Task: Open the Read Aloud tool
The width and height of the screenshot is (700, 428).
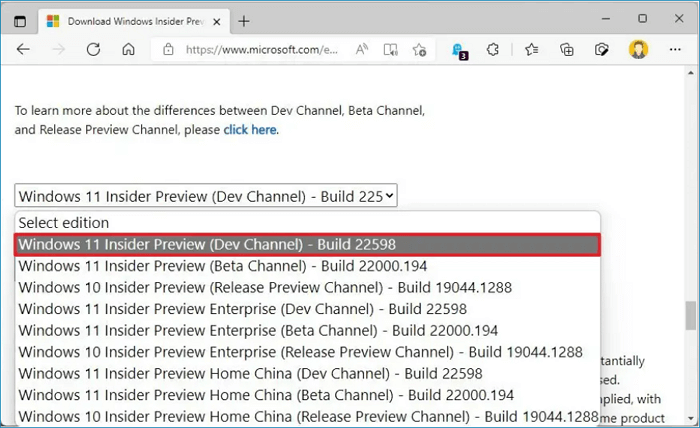Action: [x=362, y=49]
